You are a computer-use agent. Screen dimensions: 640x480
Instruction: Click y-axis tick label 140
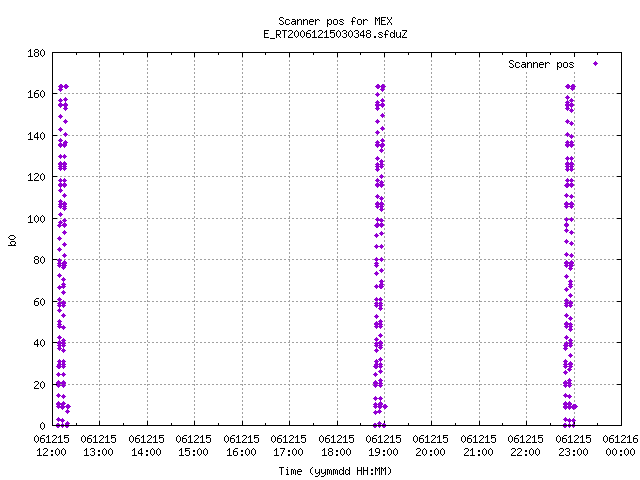36,136
